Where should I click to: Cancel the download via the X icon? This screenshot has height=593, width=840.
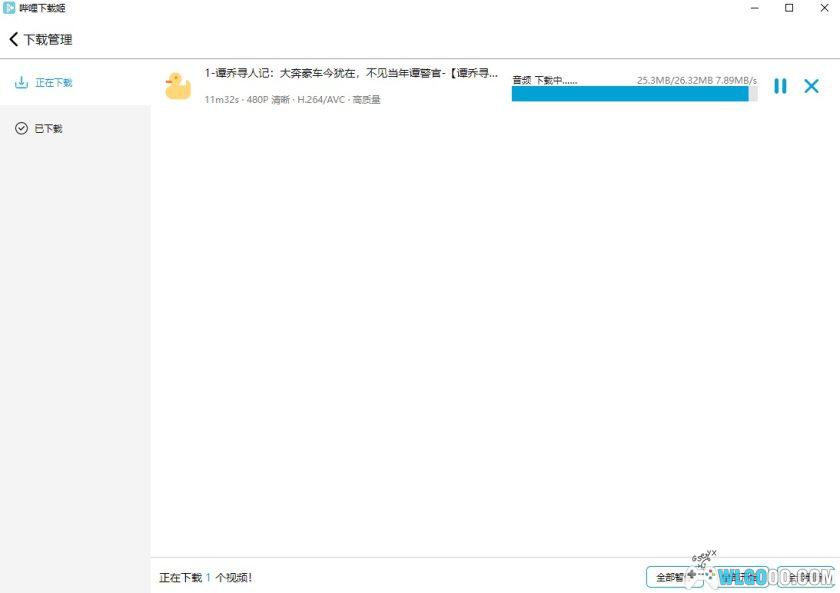811,86
